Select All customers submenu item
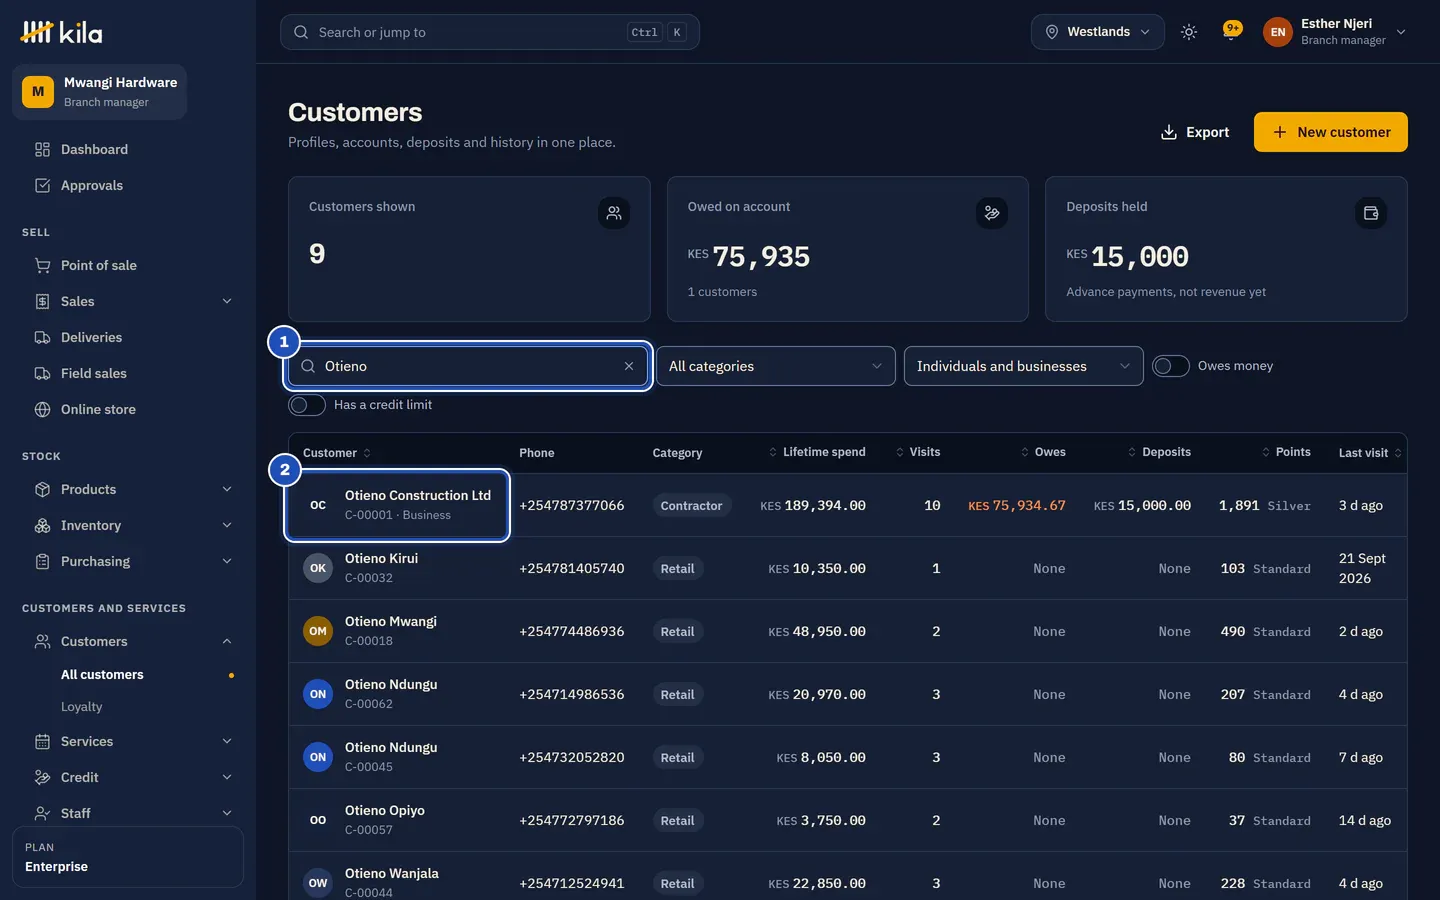 (148, 675)
